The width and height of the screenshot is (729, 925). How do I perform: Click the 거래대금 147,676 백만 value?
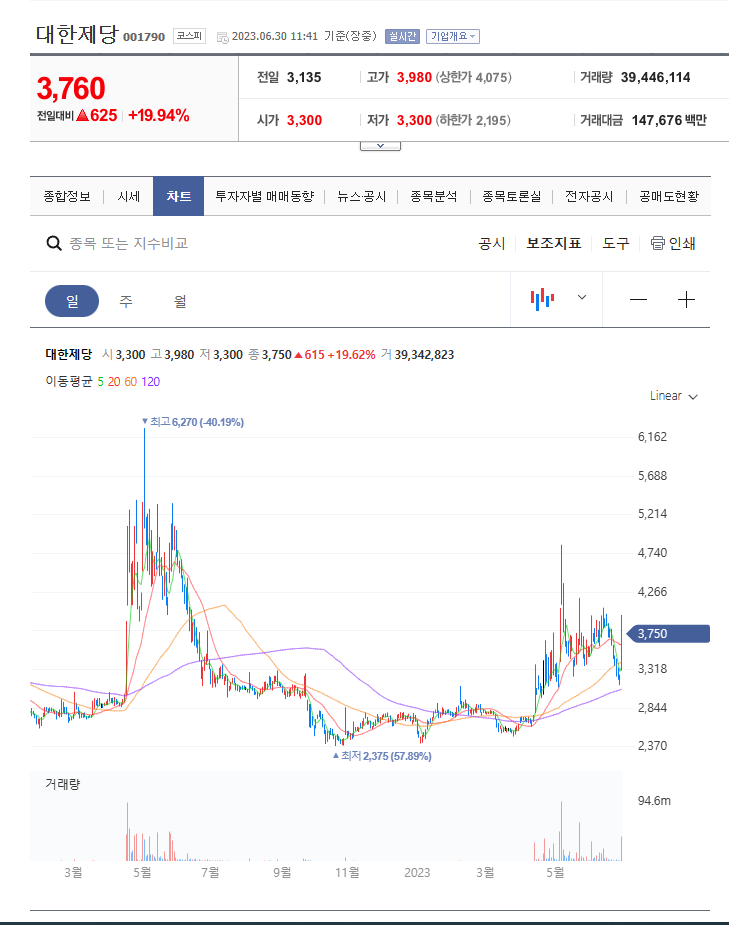pos(669,120)
